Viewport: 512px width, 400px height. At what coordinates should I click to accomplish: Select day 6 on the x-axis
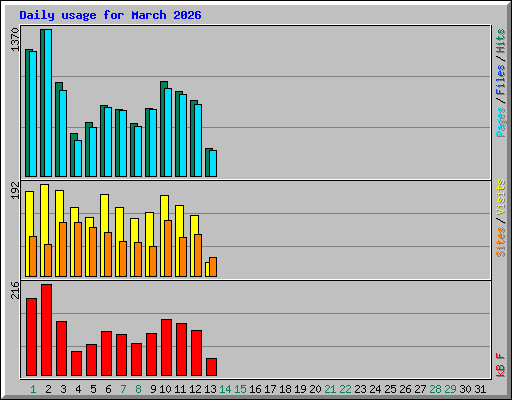[108, 389]
